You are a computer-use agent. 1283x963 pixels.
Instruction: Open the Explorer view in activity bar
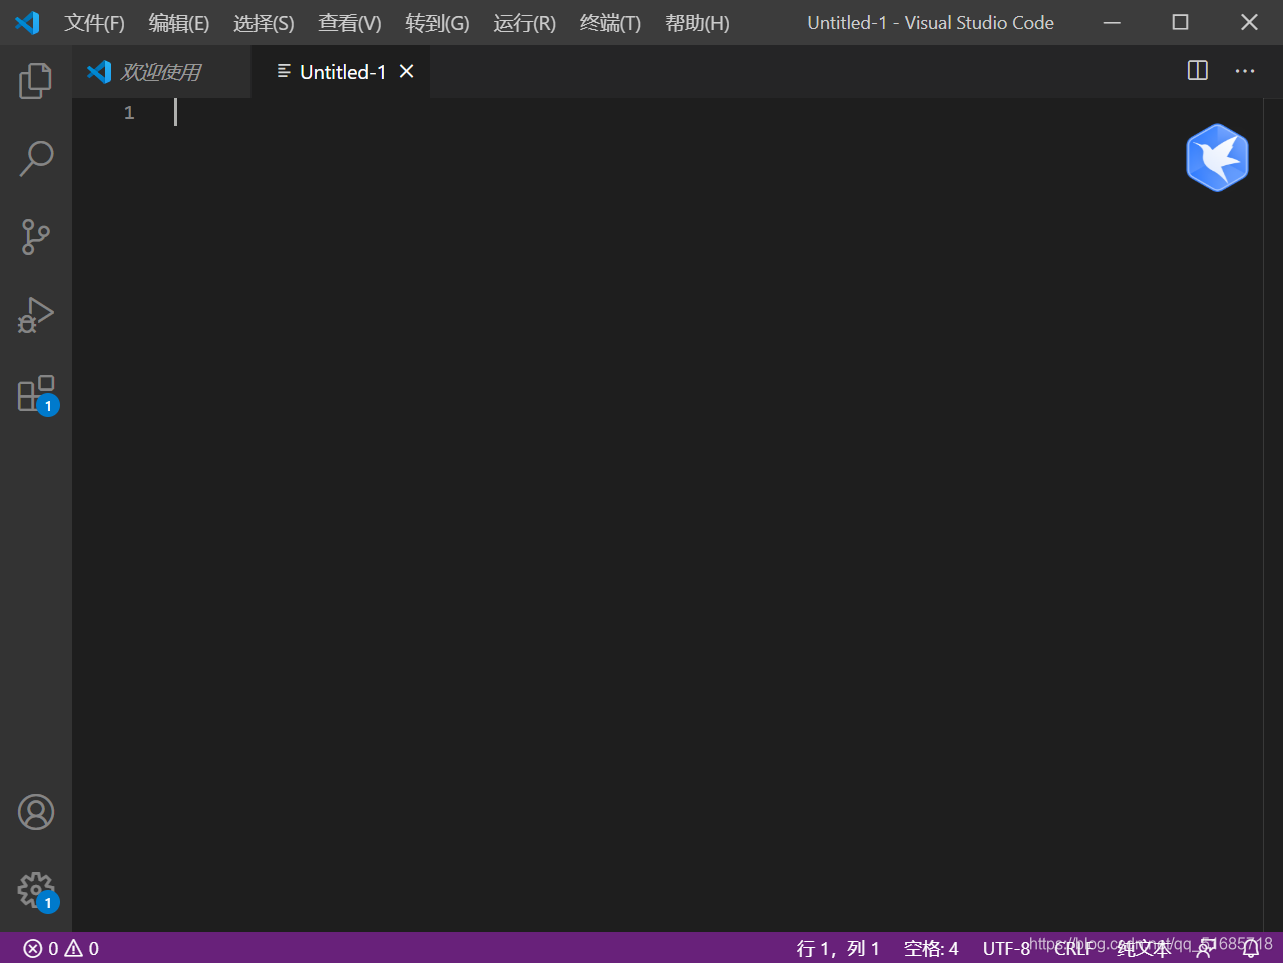coord(35,80)
